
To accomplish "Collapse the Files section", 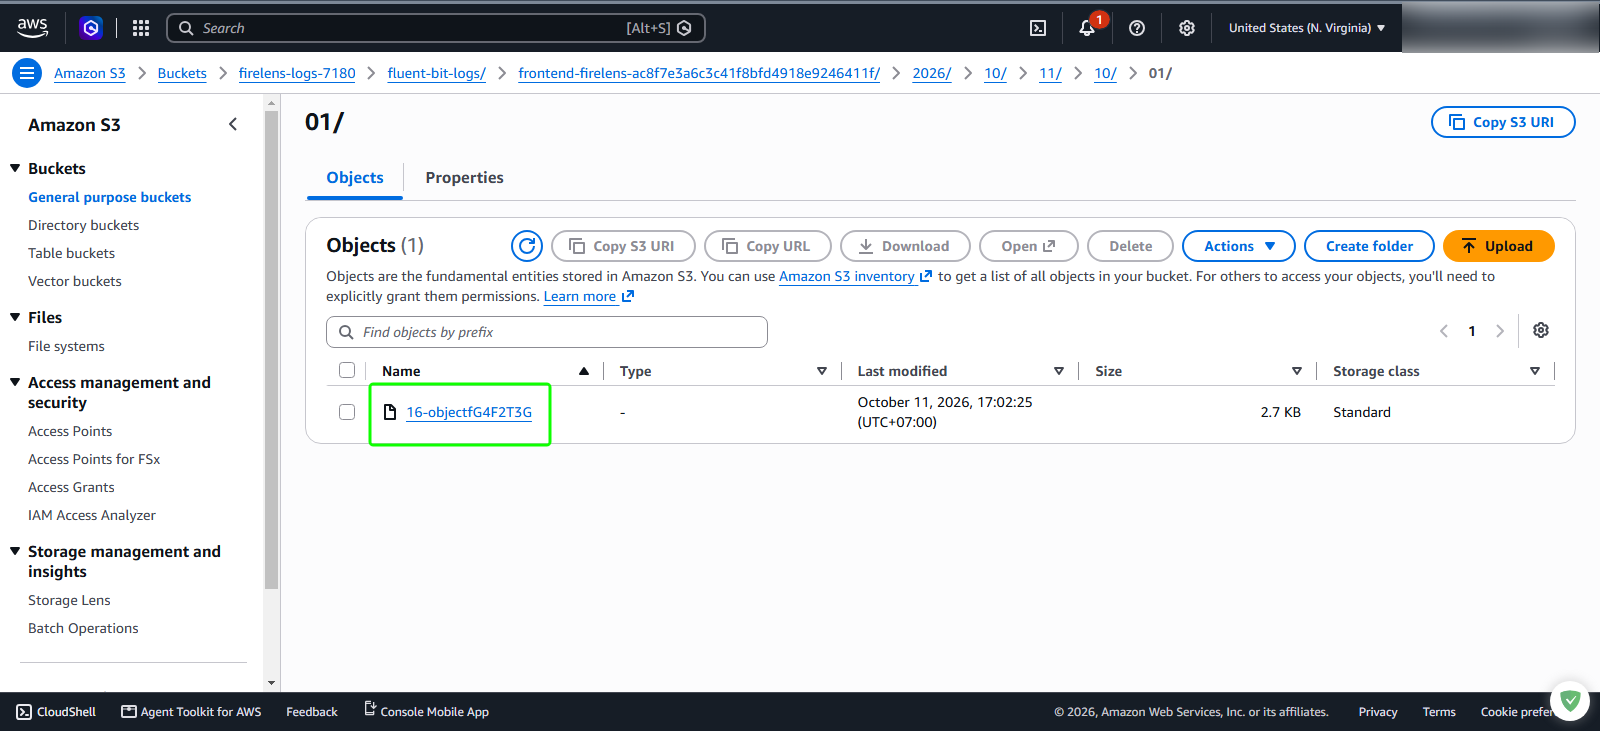I will [15, 317].
